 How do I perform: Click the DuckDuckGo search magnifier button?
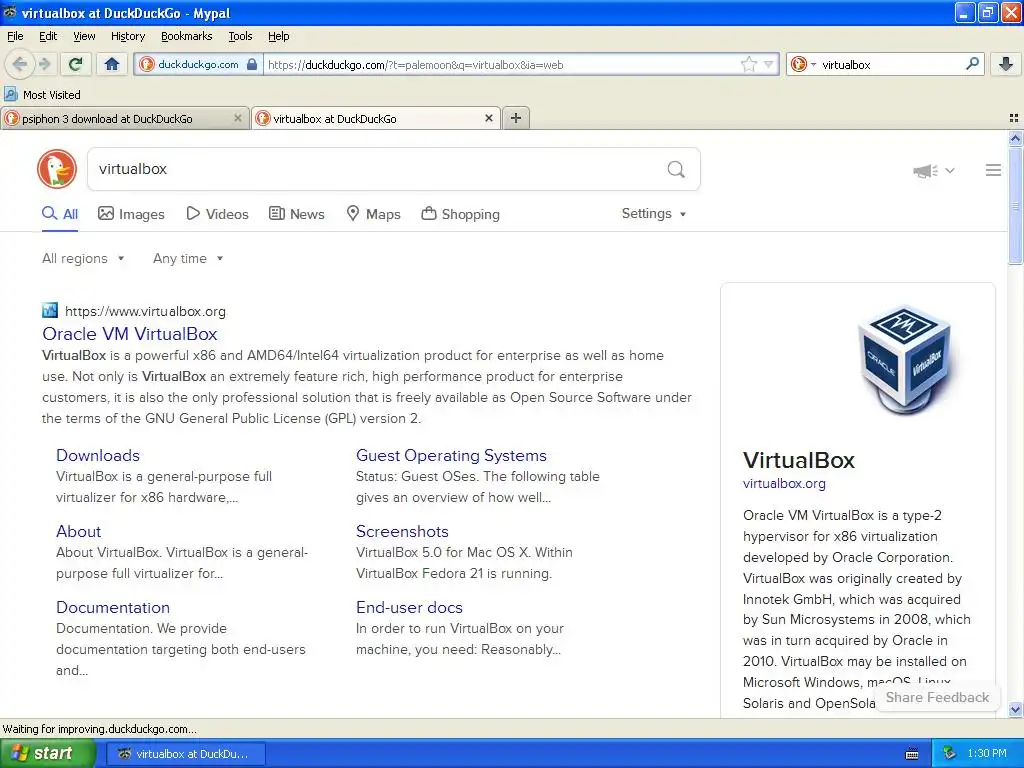(676, 169)
